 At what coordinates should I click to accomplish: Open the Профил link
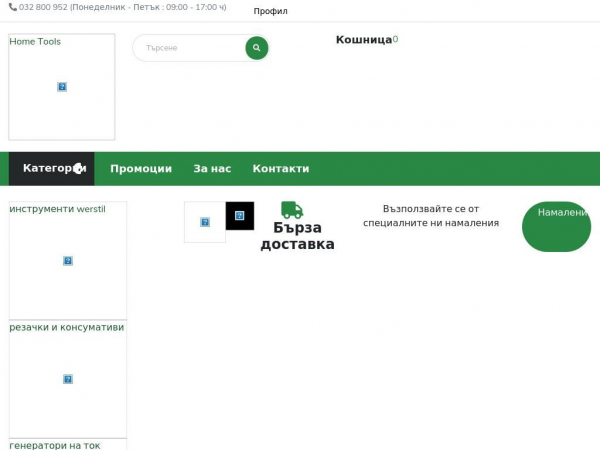click(270, 11)
